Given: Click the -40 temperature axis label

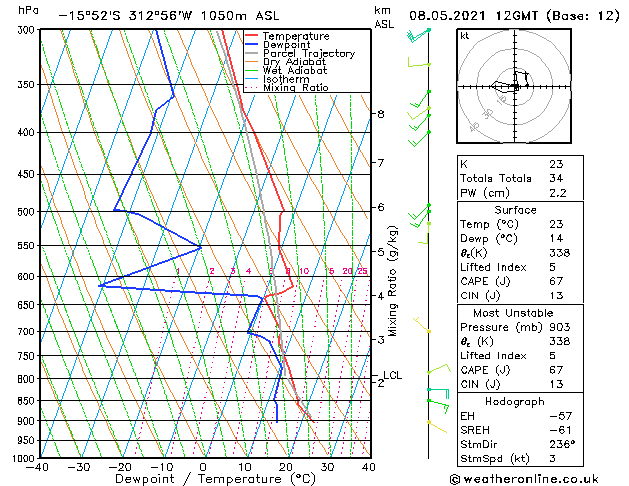Looking at the screenshot, I should click(x=37, y=467).
